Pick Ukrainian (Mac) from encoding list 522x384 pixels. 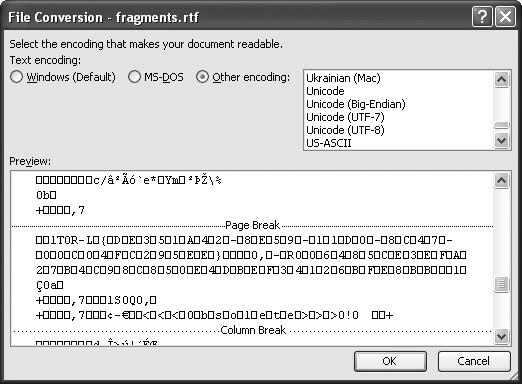tap(343, 78)
